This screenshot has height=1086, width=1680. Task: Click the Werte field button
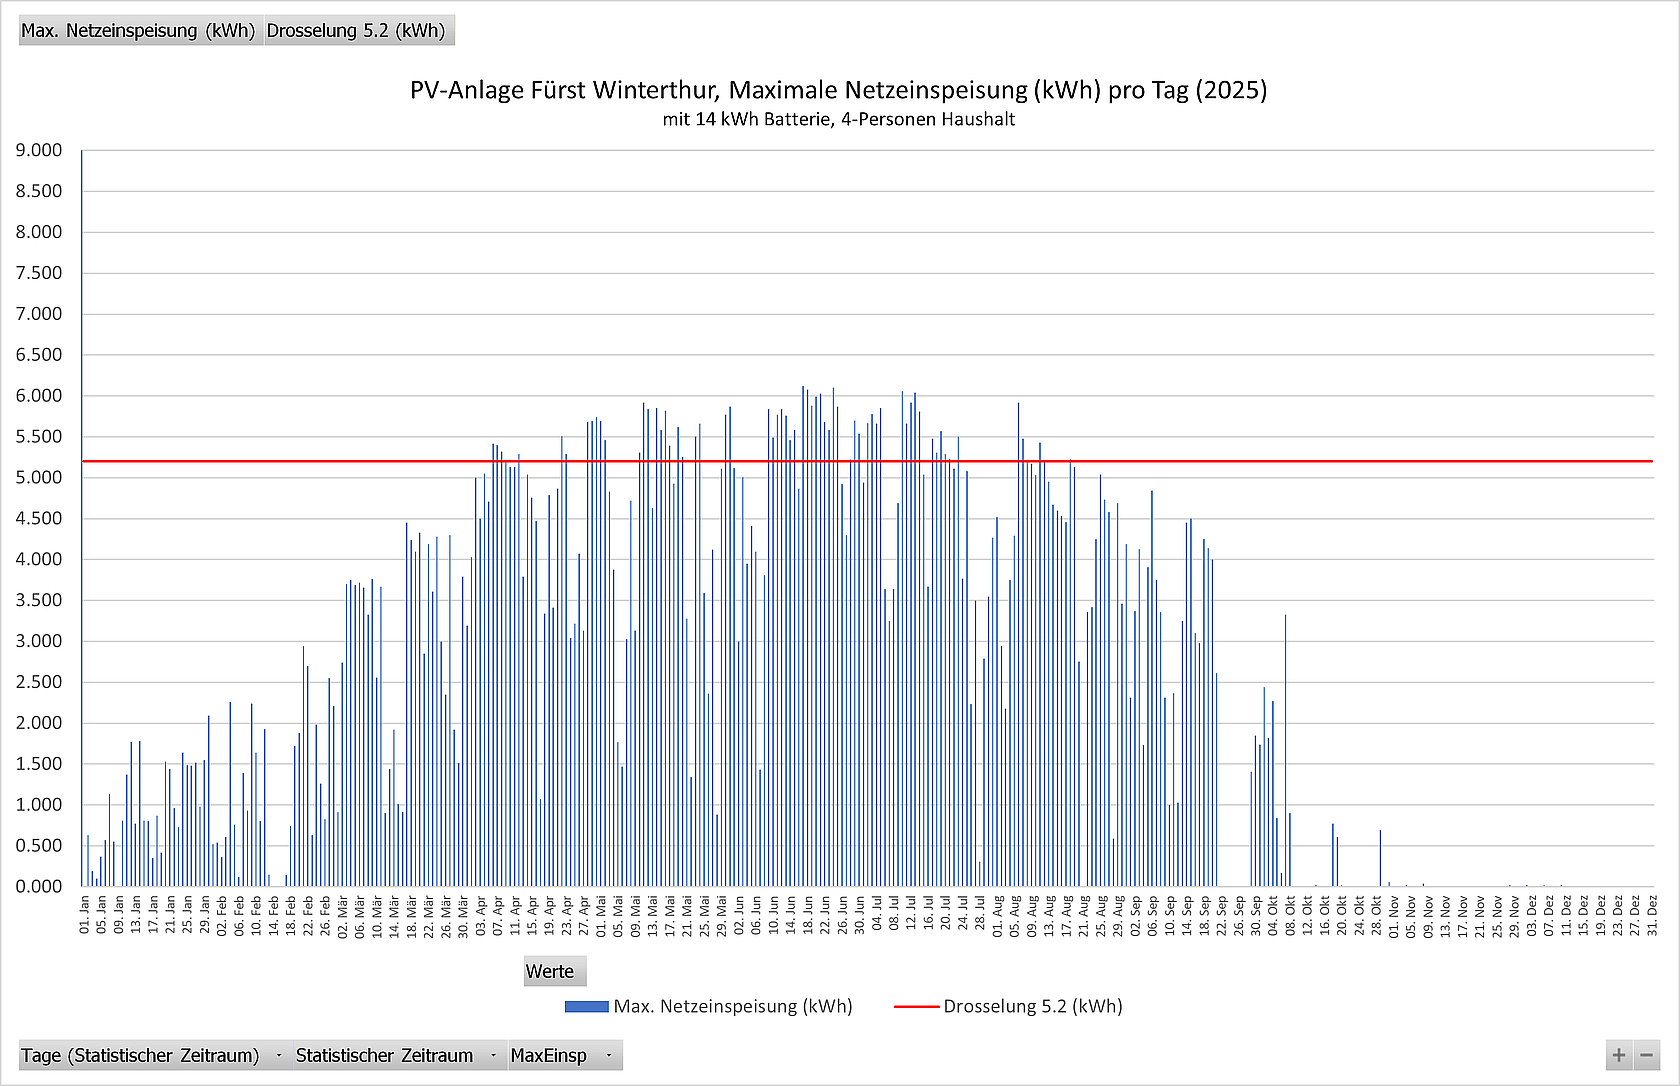(551, 971)
